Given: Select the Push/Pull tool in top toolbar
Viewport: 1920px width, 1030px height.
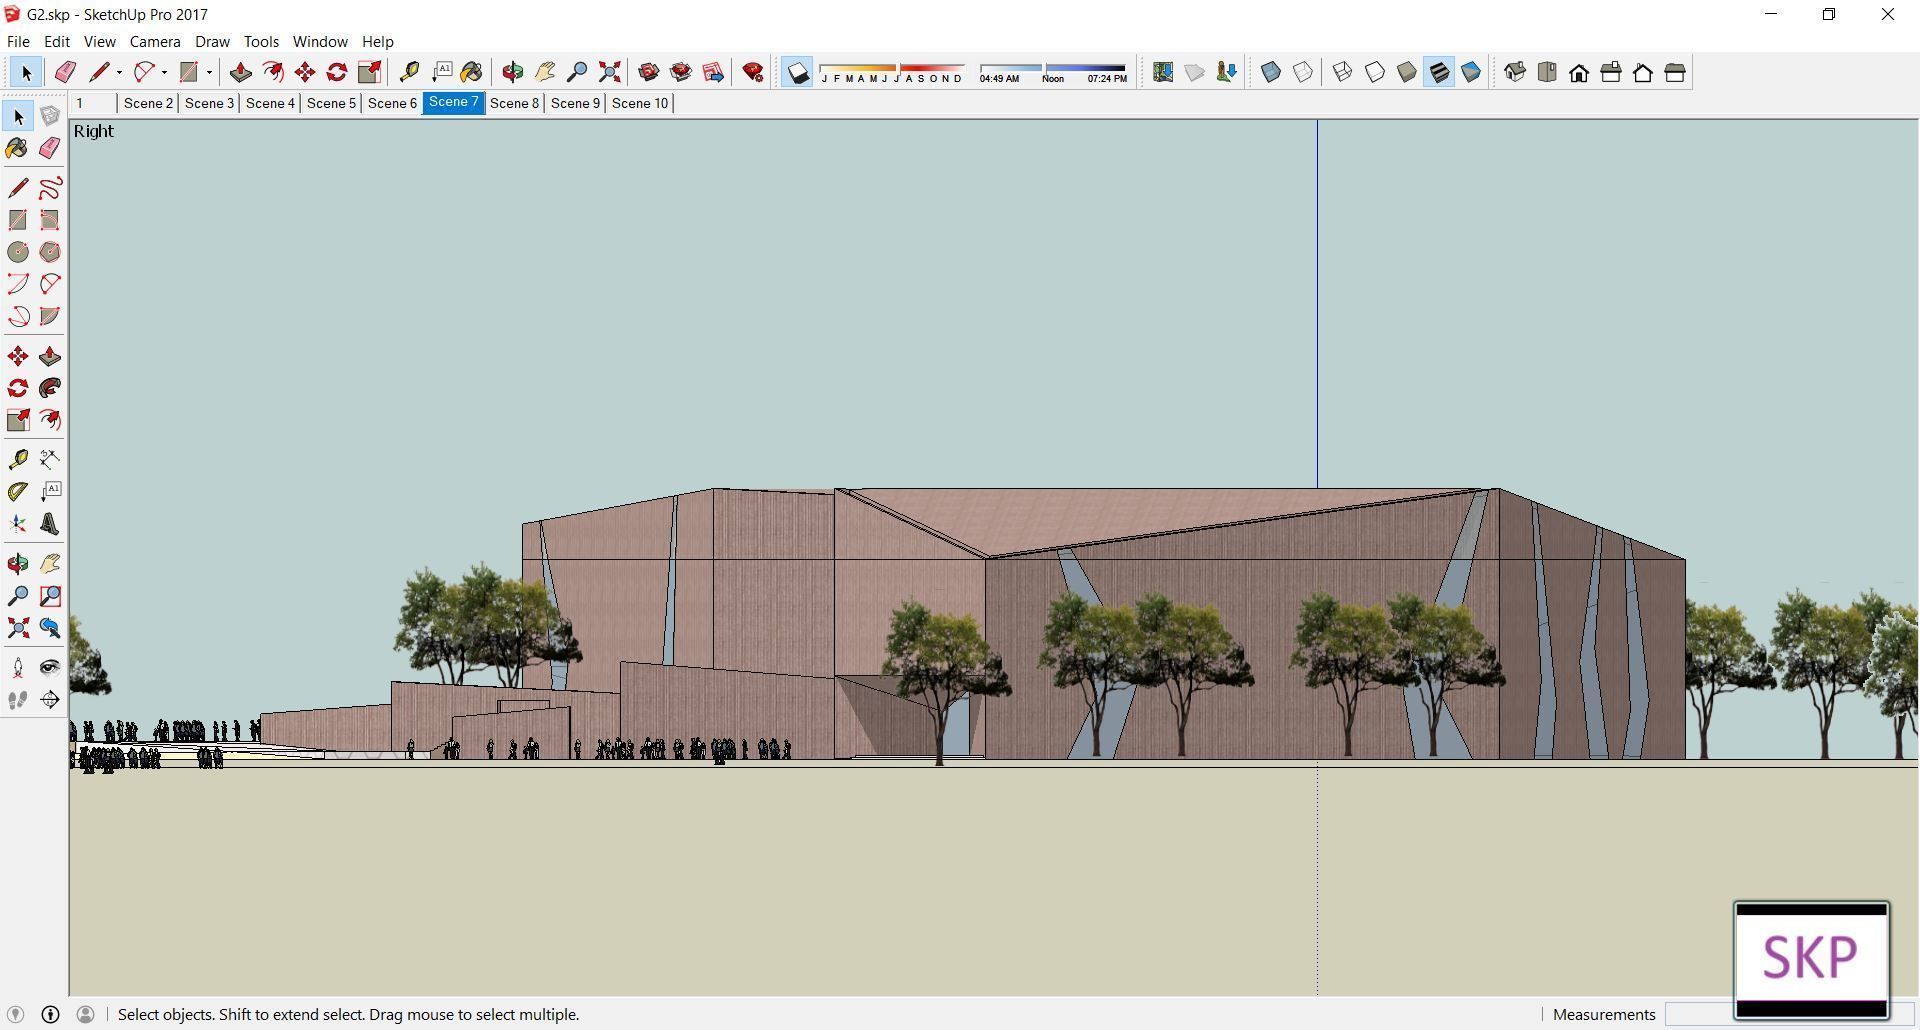Looking at the screenshot, I should tap(240, 72).
